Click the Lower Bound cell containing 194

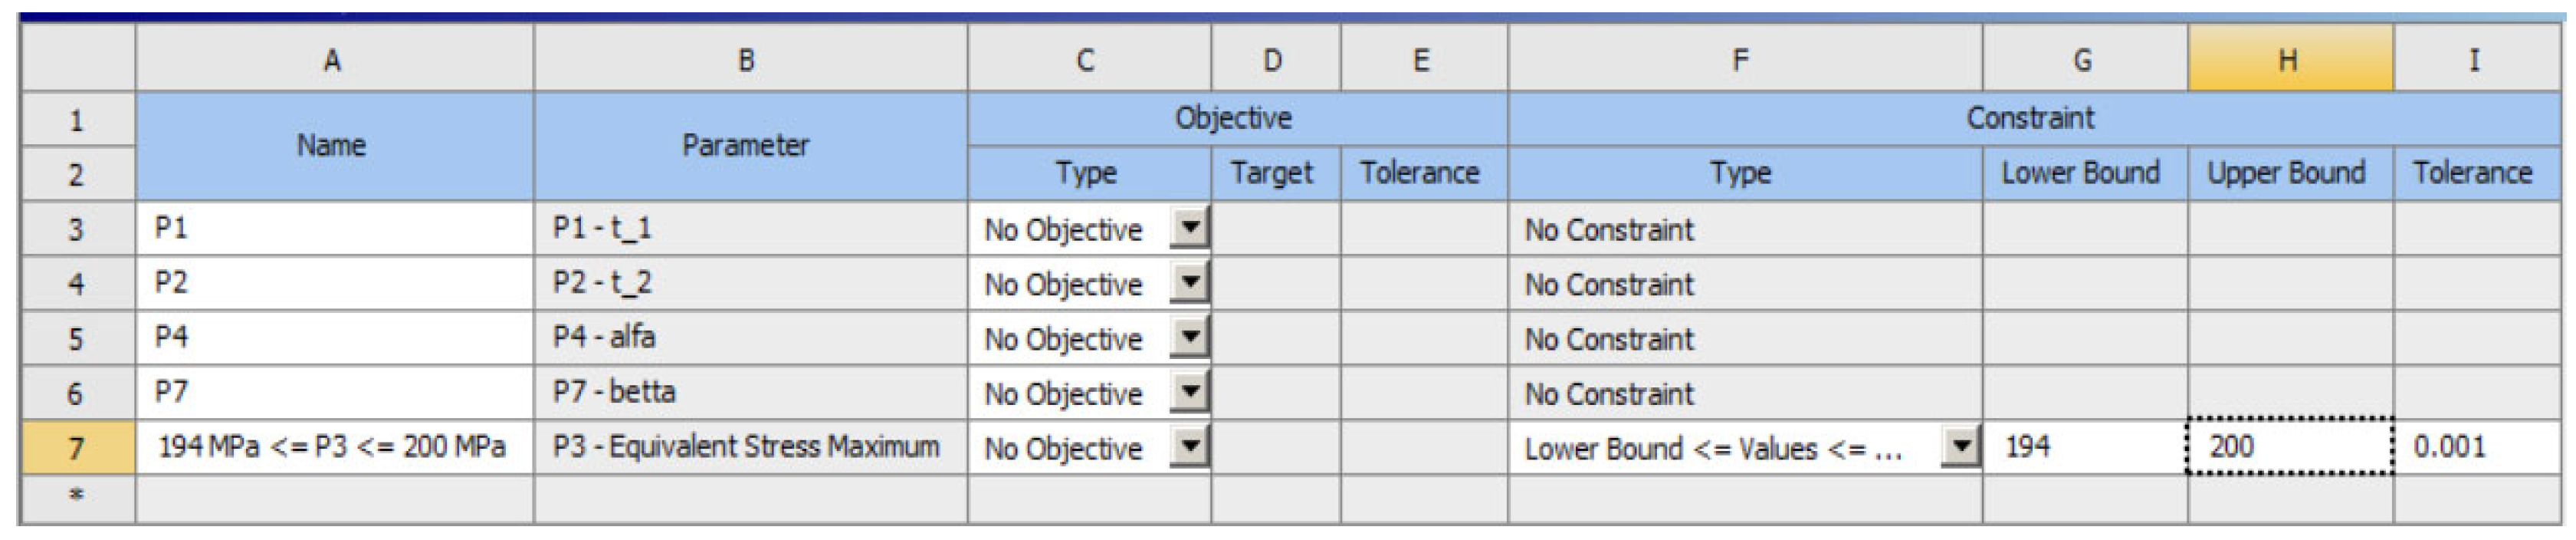[2084, 446]
